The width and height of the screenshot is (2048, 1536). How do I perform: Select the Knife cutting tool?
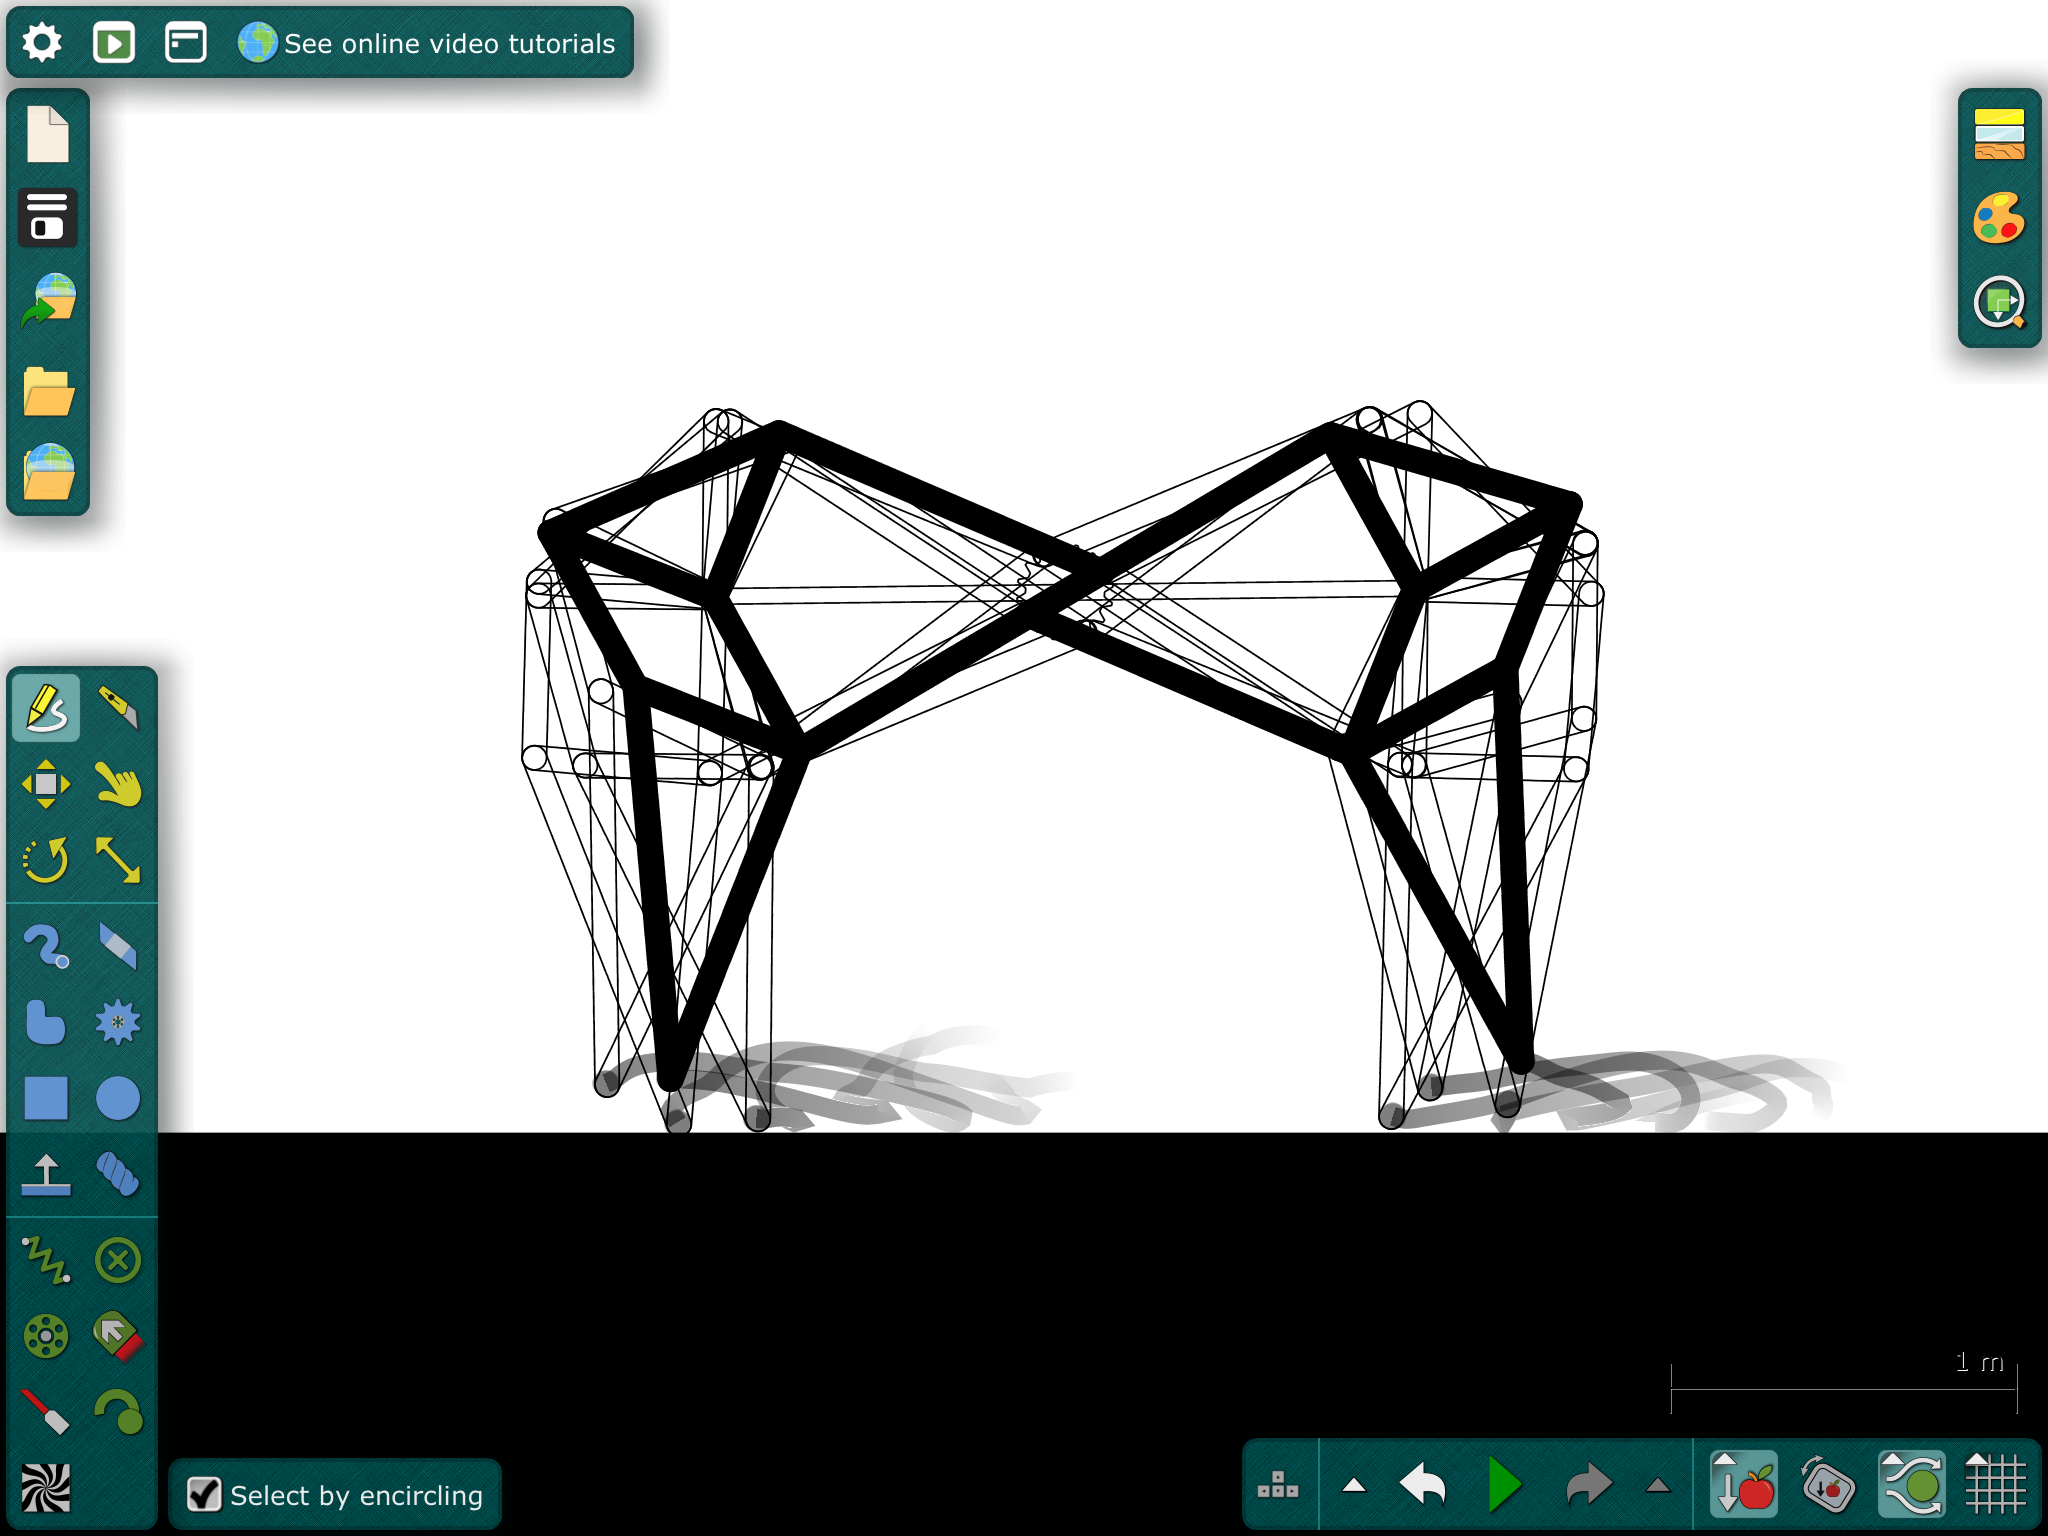pos(118,708)
